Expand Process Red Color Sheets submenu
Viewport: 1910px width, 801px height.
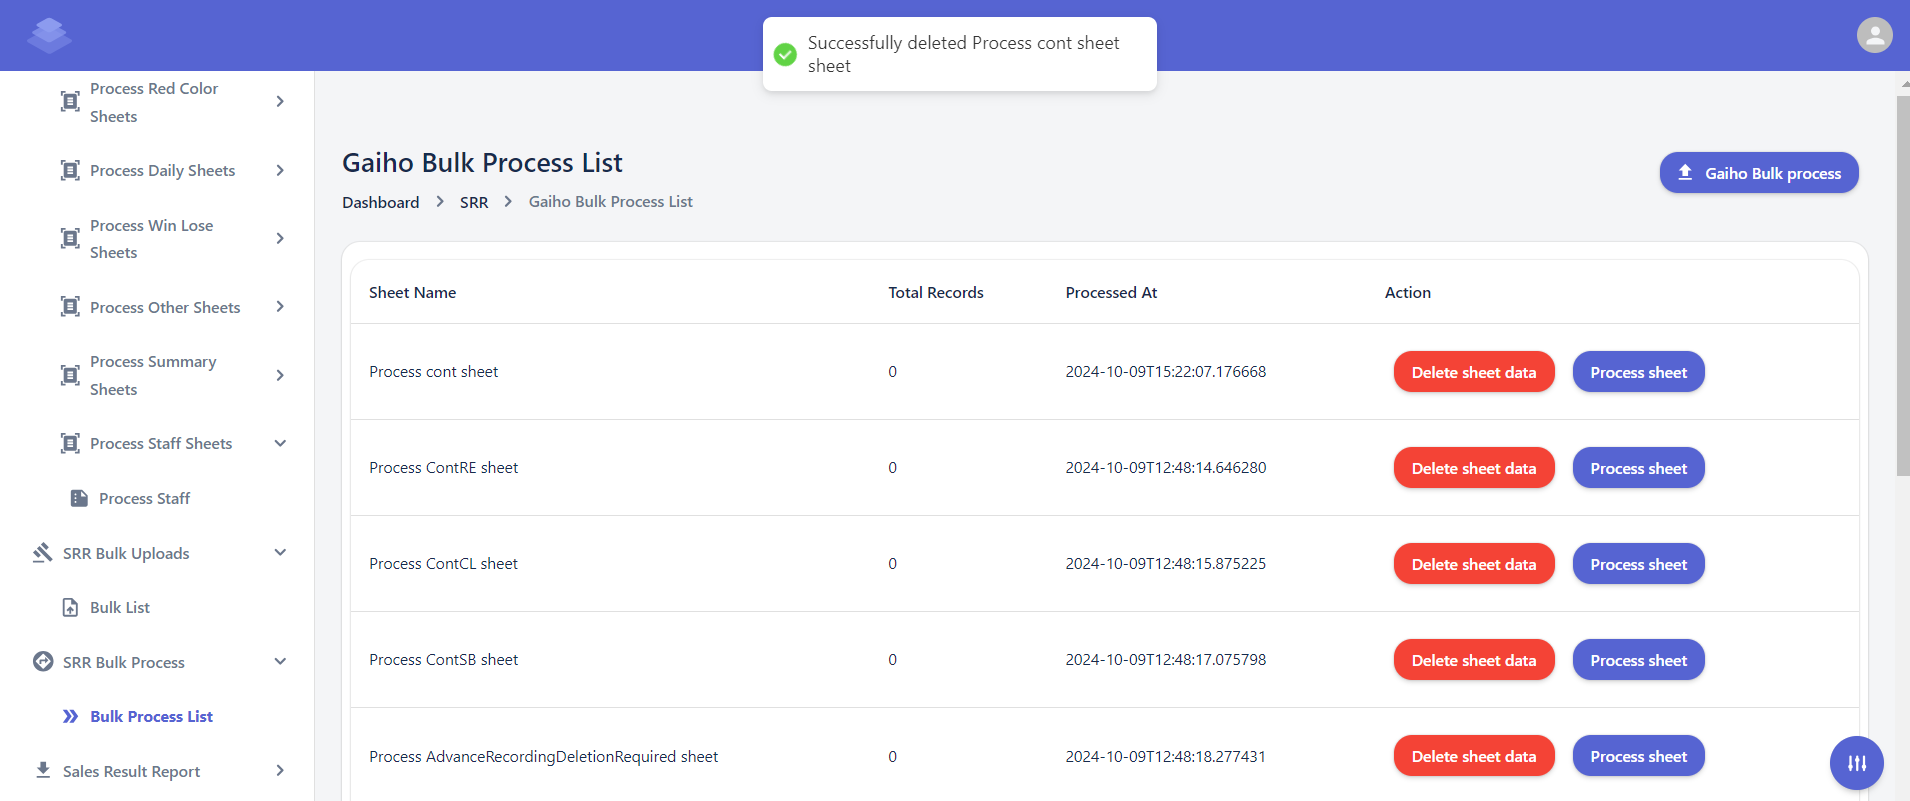click(280, 102)
